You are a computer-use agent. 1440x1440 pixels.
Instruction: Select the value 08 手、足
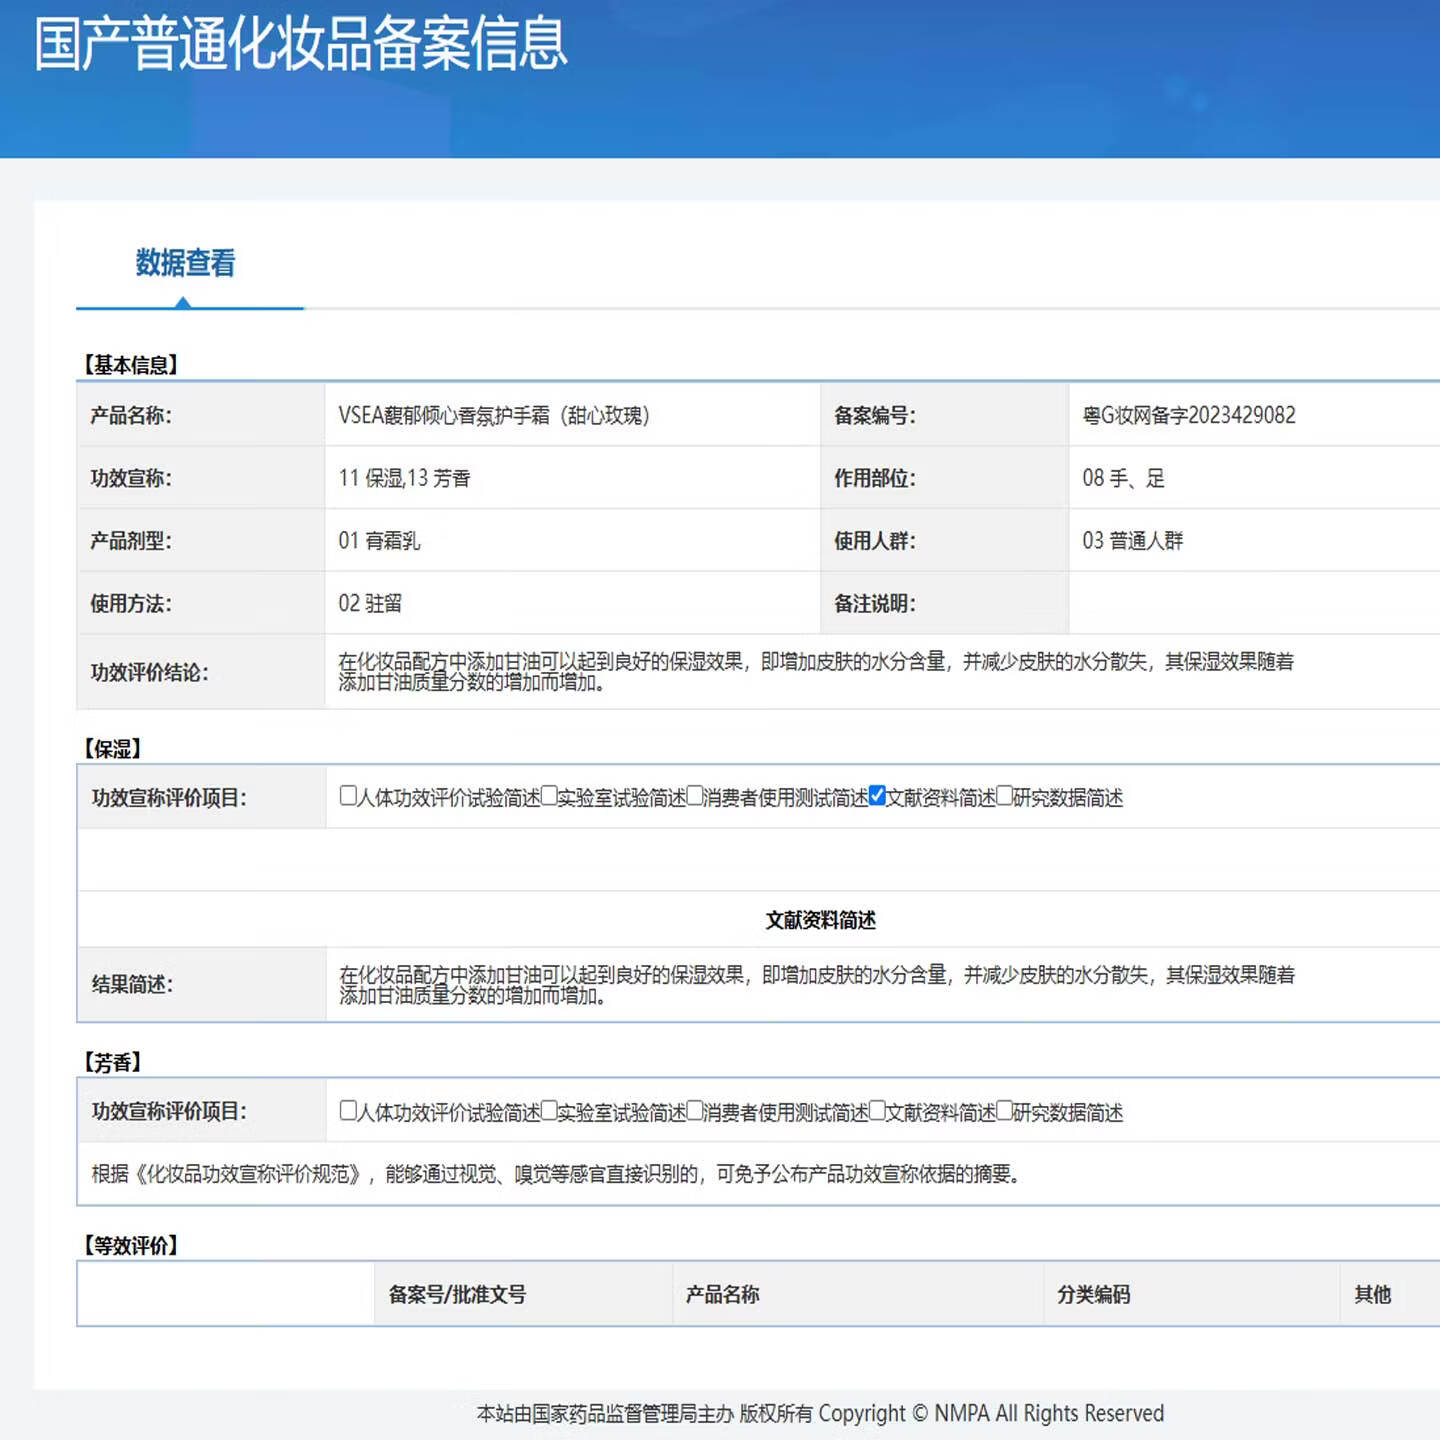pyautogui.click(x=1123, y=479)
